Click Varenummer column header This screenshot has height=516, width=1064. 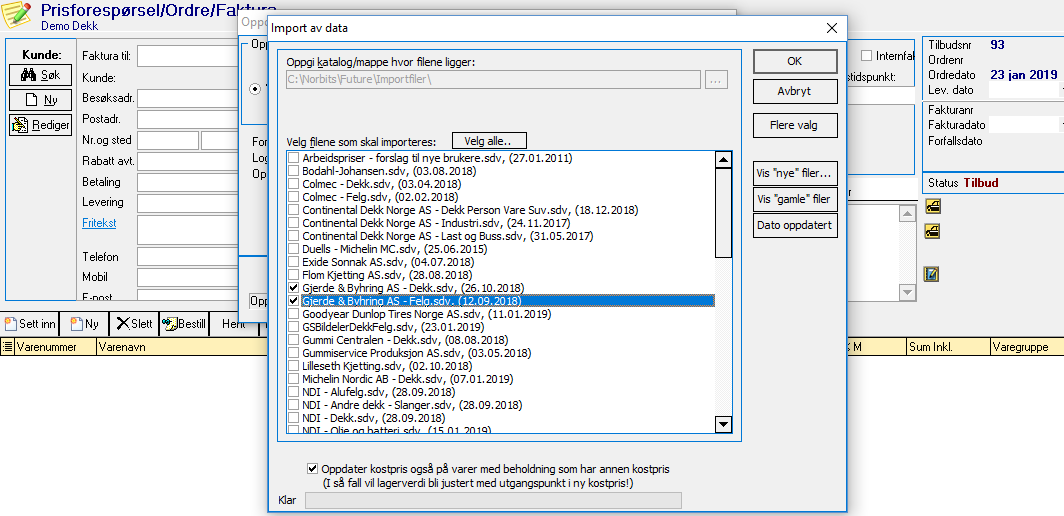[x=56, y=347]
